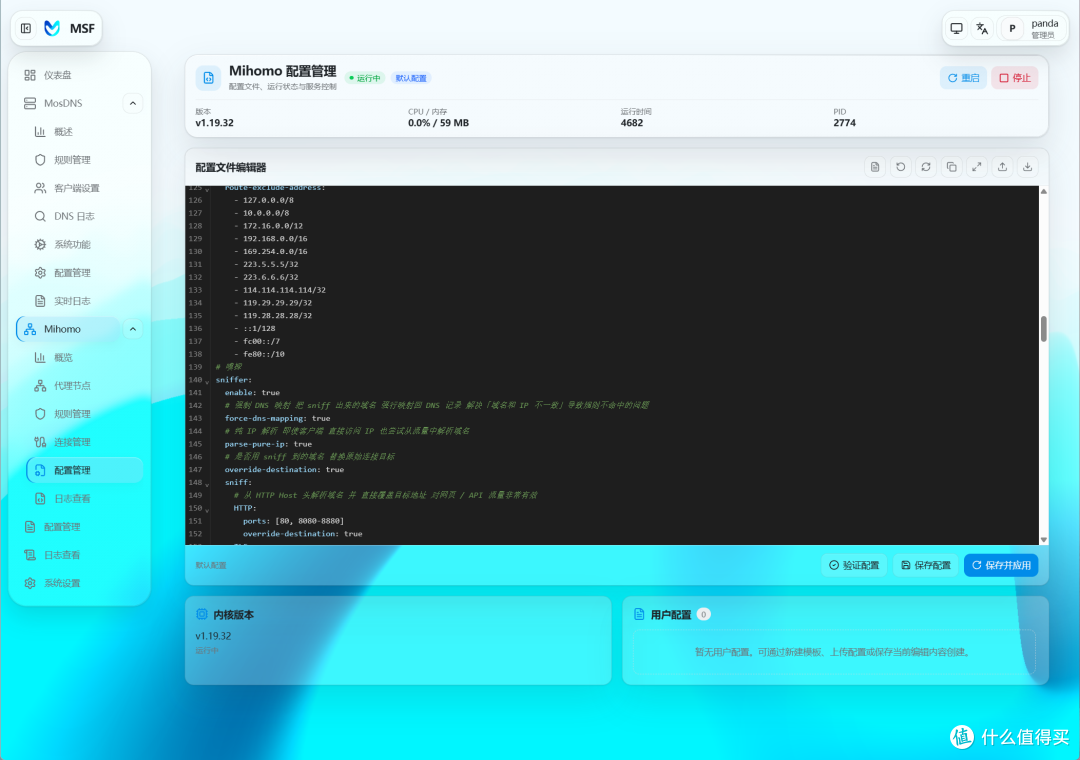This screenshot has height=760, width=1080.
Task: Click the blue 保存并应用 button
Action: (1001, 565)
